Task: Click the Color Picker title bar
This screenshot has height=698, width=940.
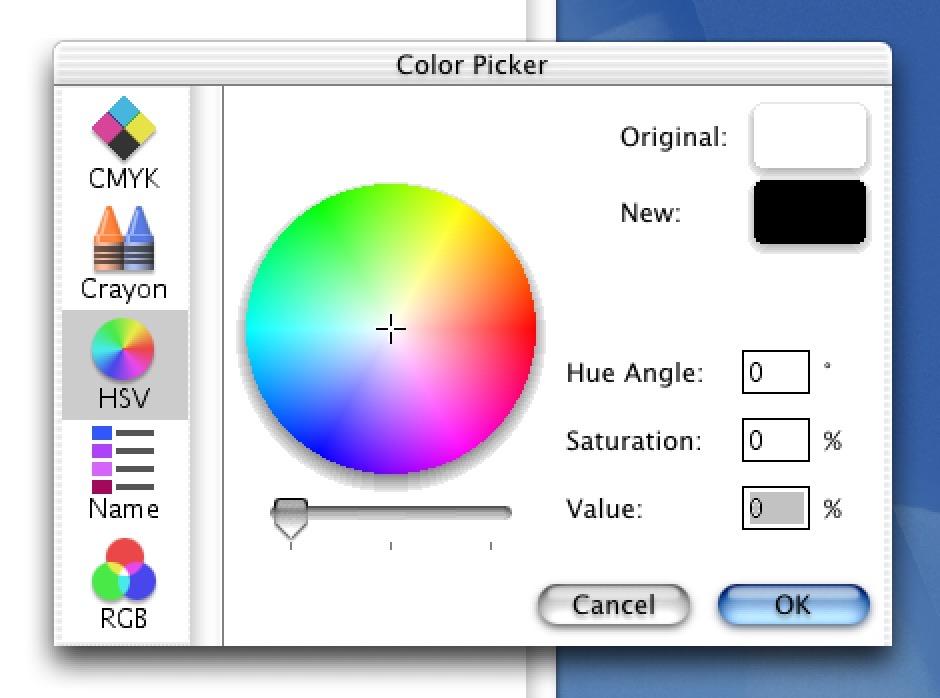Action: pos(472,64)
